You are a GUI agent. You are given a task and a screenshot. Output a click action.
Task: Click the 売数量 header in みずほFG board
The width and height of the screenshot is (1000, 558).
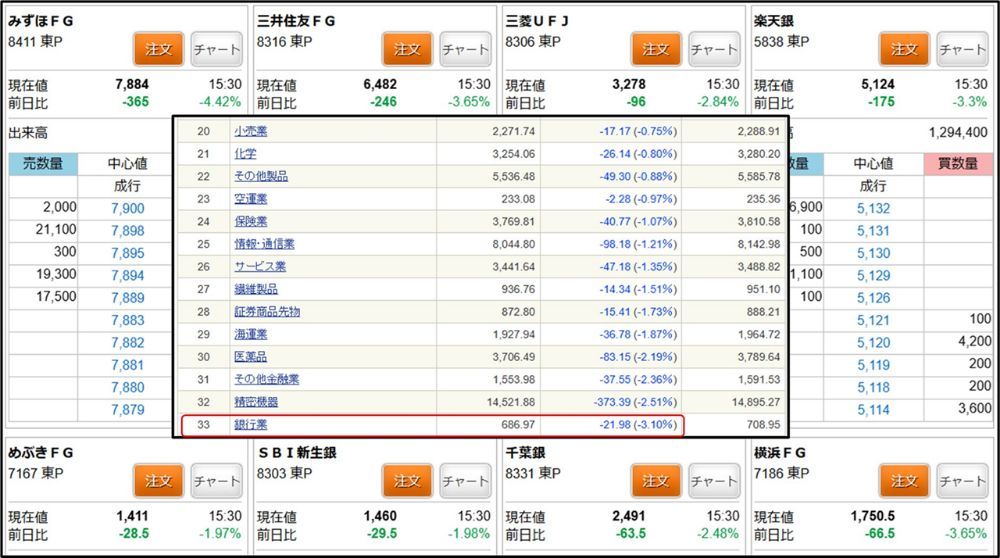pos(43,164)
